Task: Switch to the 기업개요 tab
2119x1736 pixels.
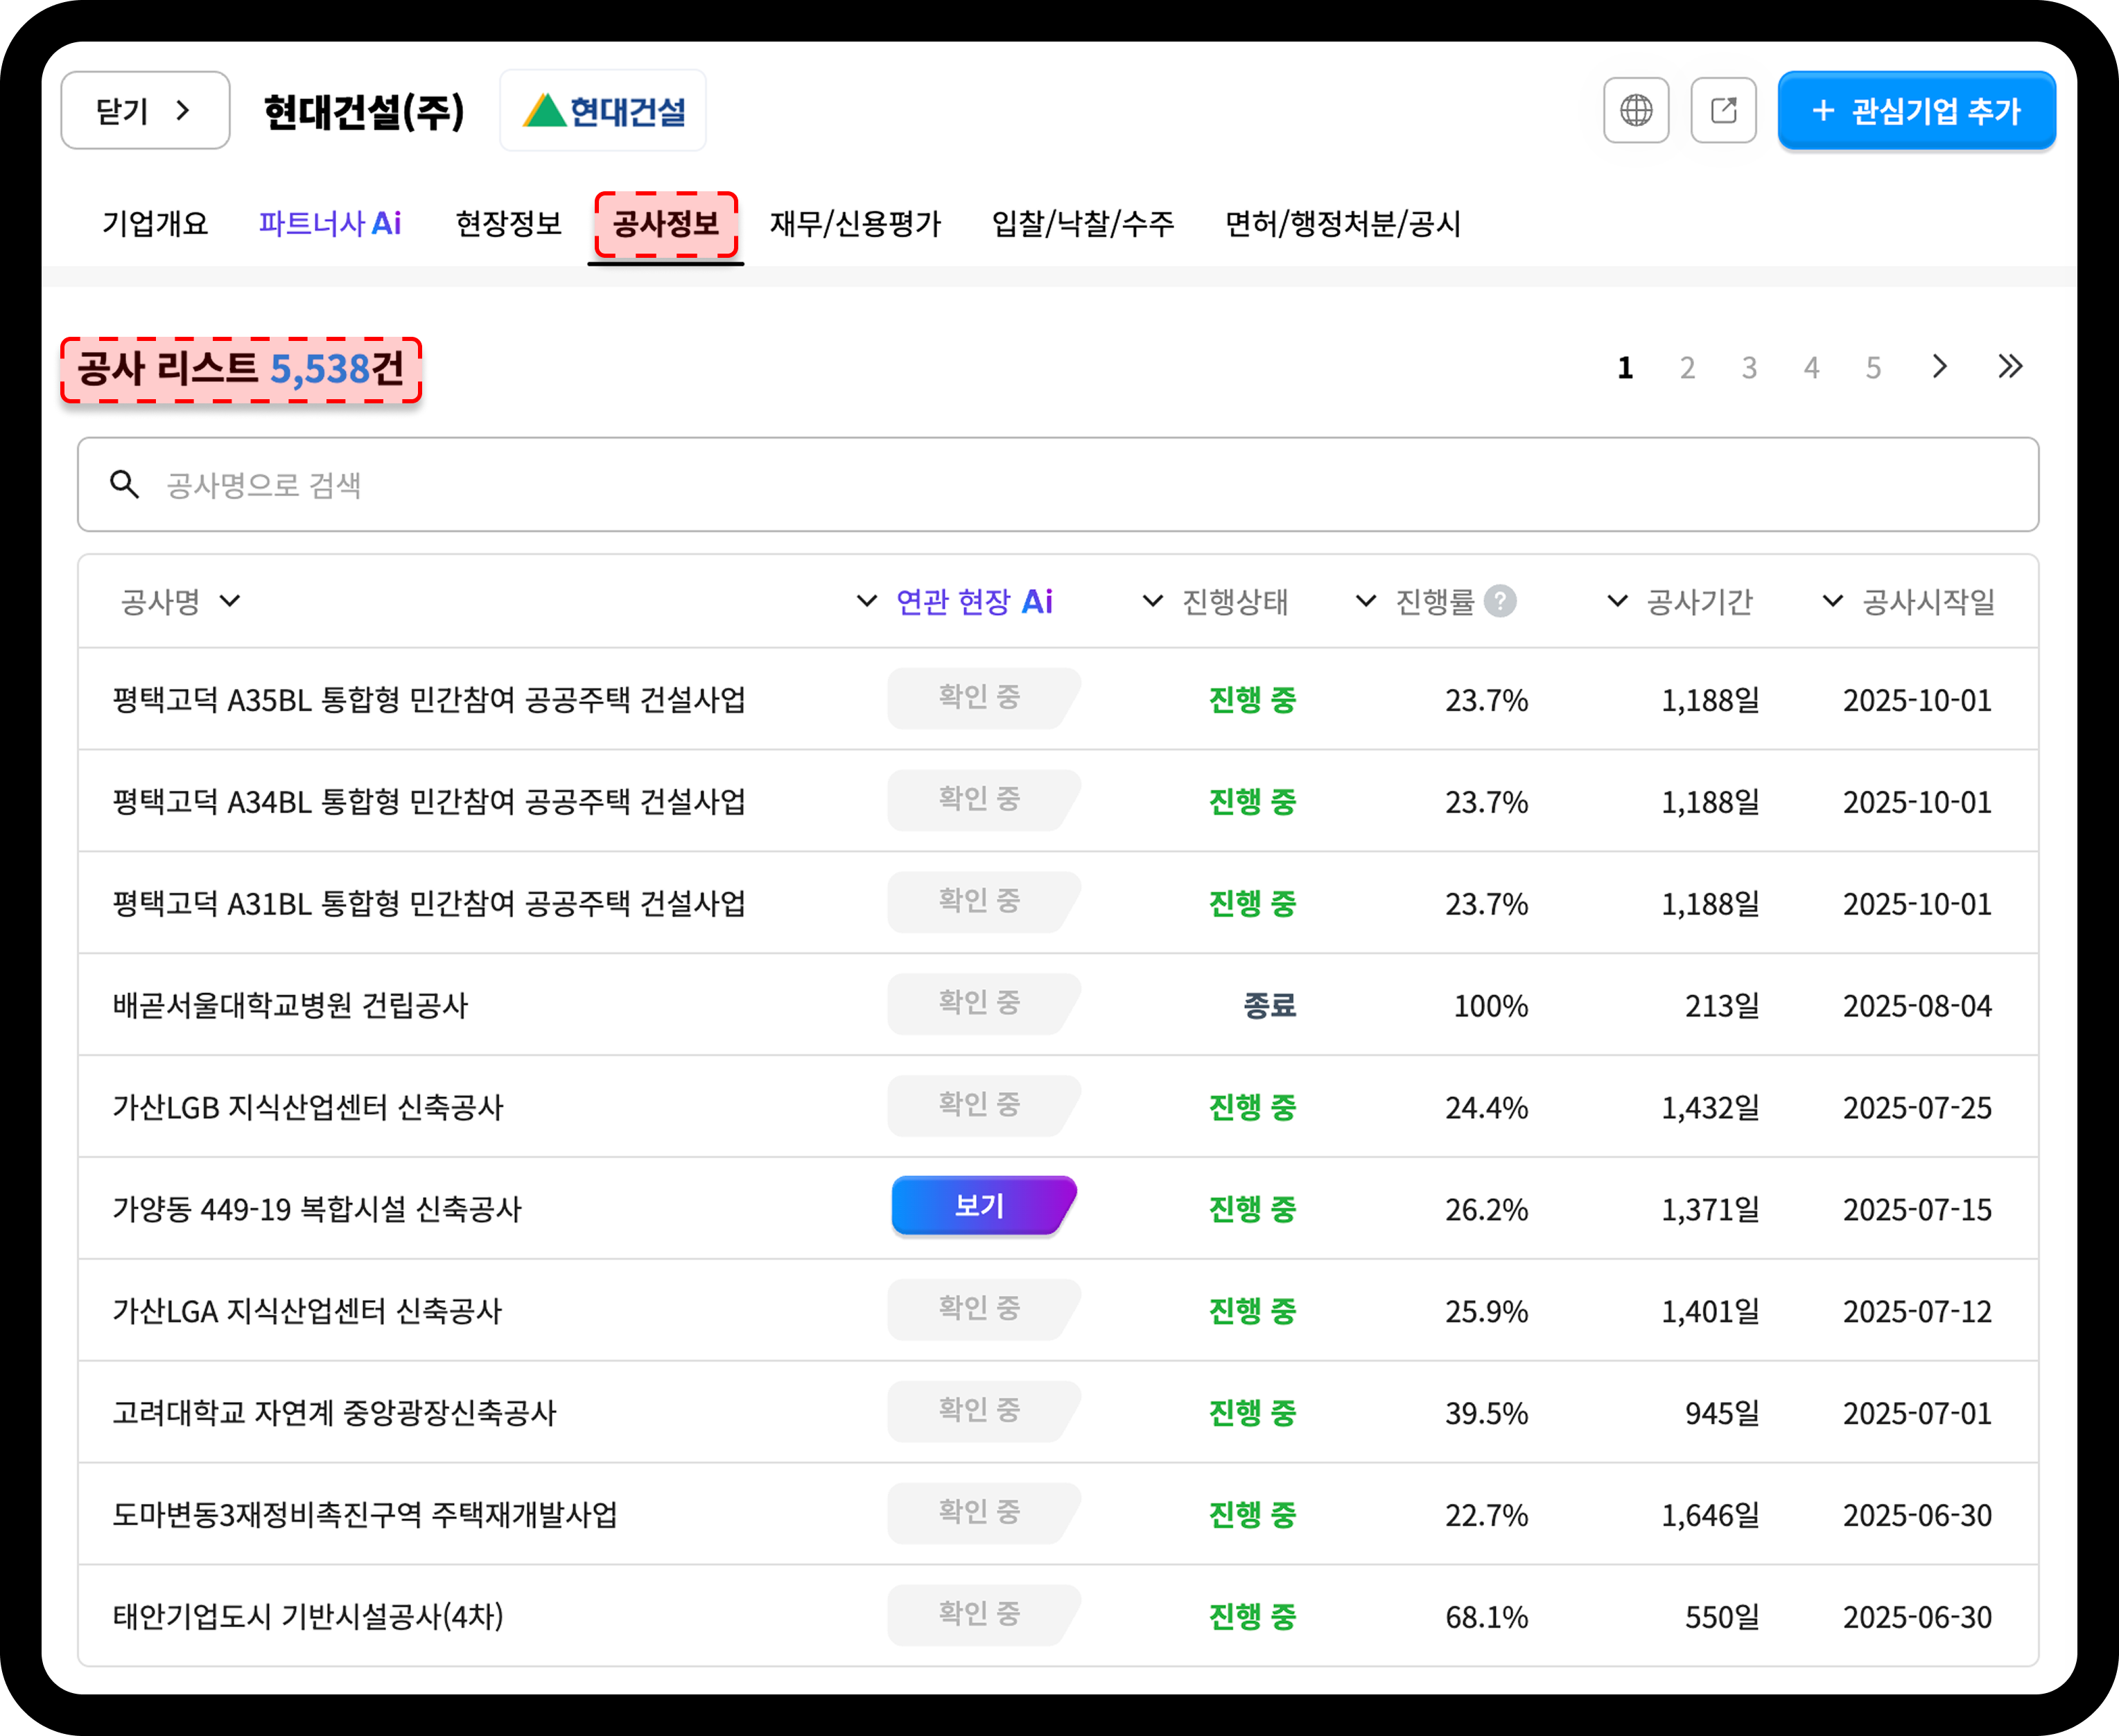Action: point(155,223)
